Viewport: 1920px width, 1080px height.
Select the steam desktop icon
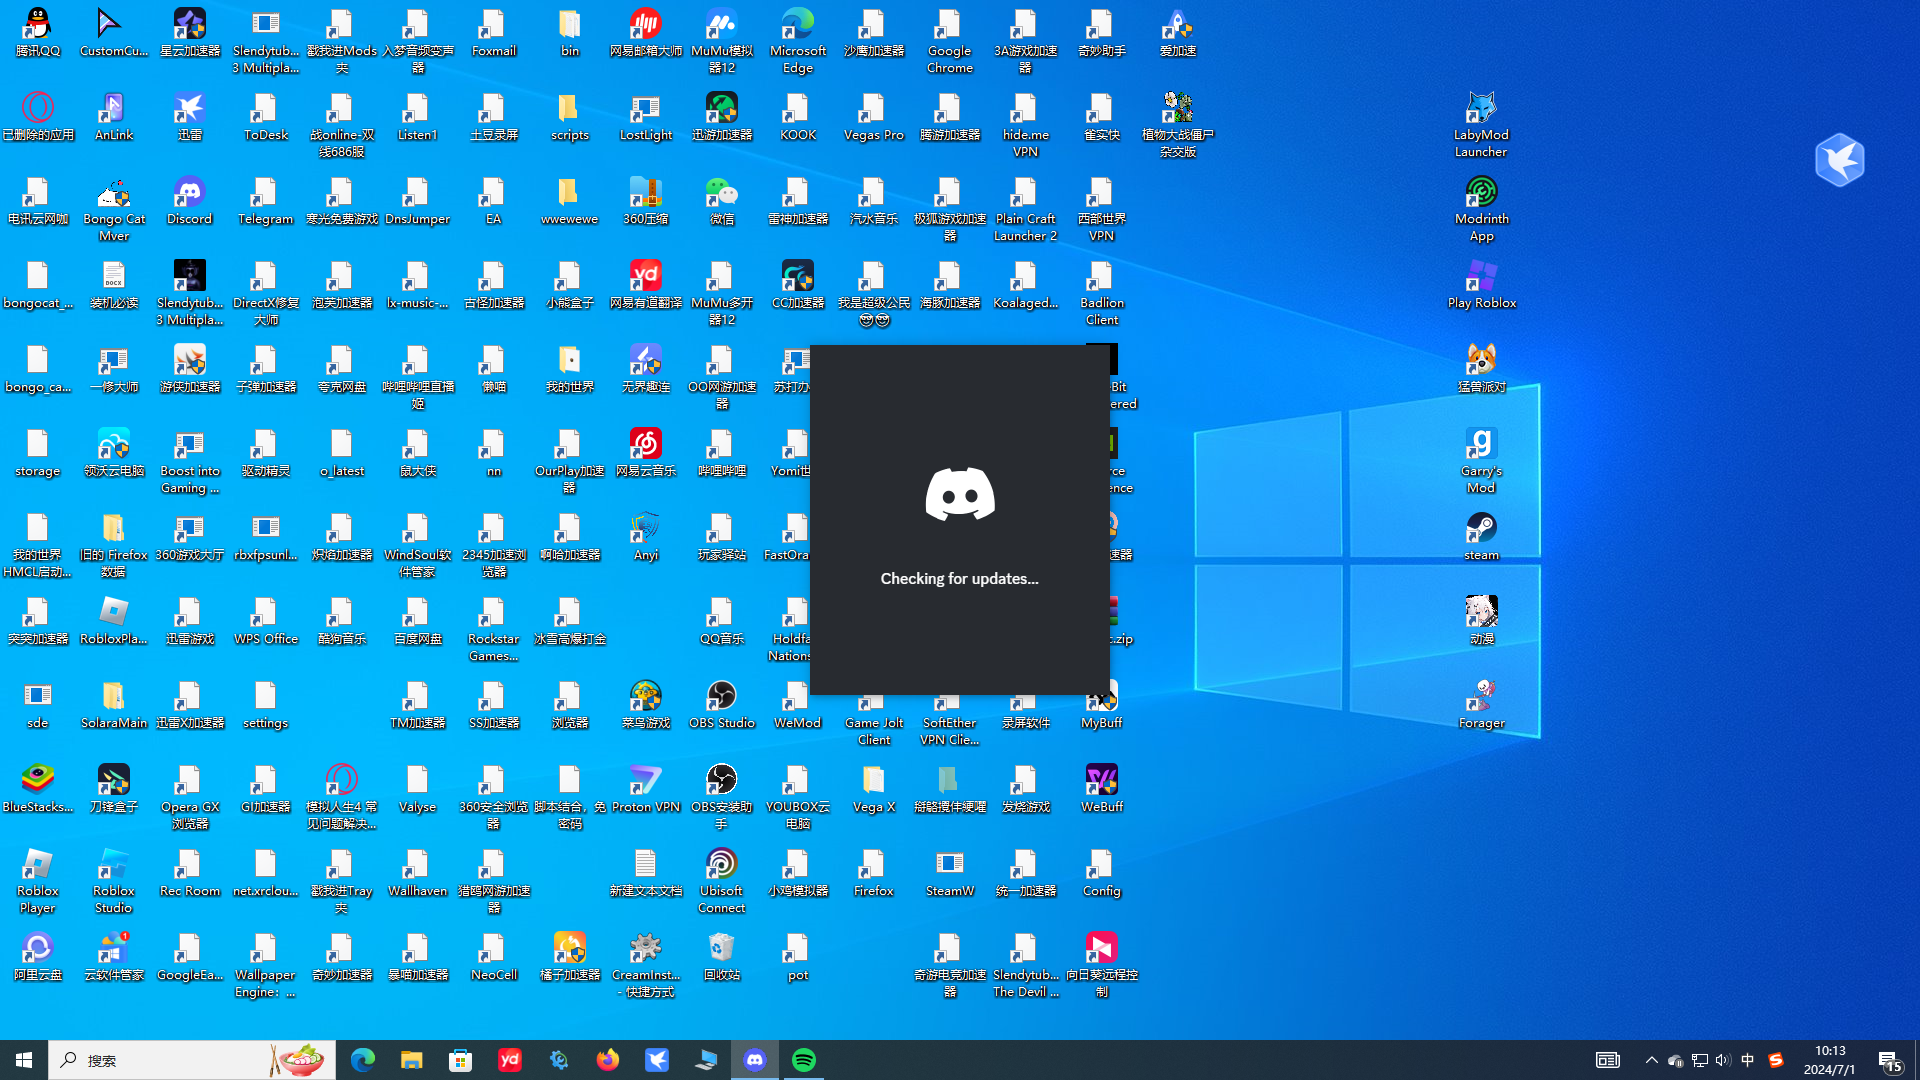click(1482, 536)
